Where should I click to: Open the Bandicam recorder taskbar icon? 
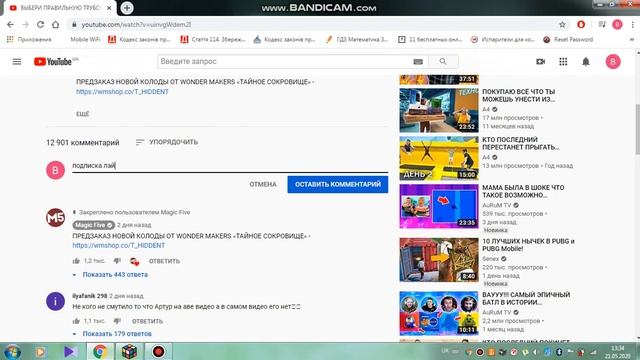[158, 351]
